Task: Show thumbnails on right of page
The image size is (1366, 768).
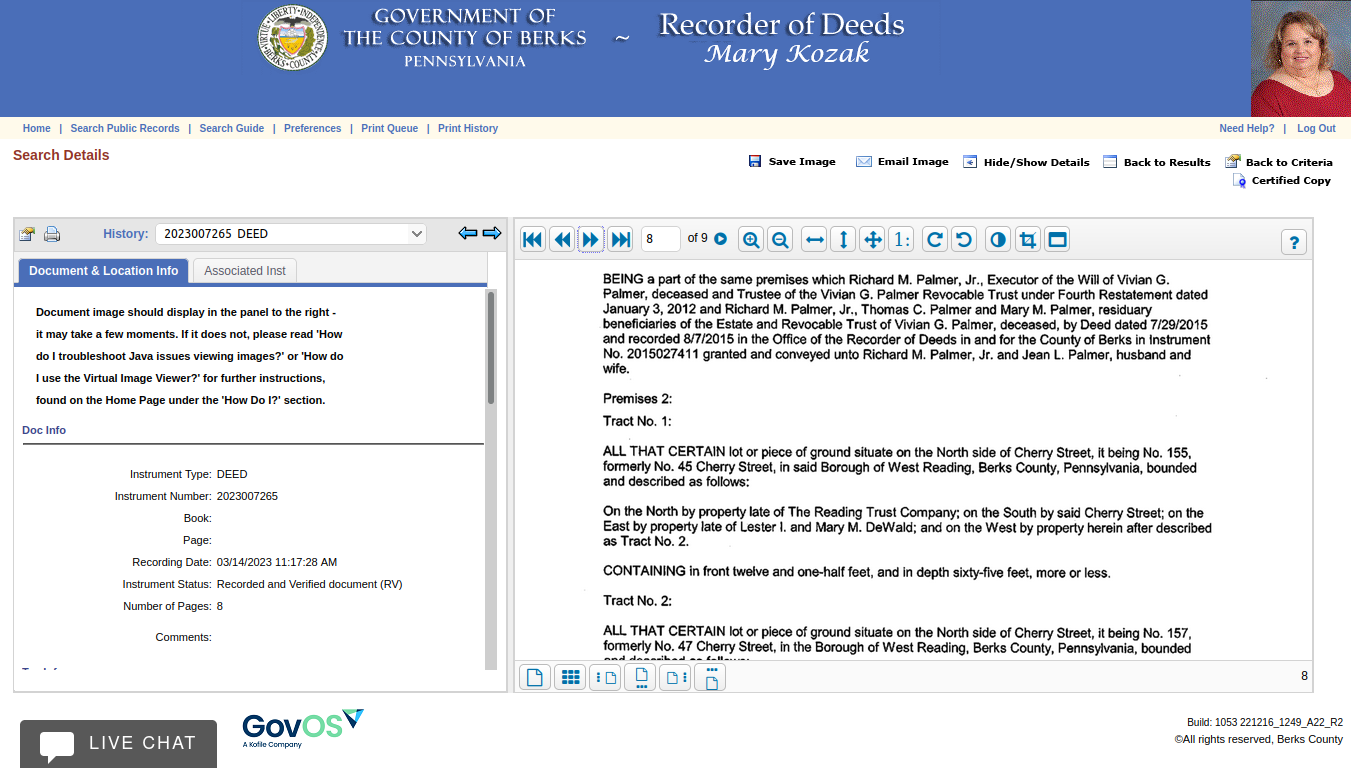Action: click(x=675, y=677)
